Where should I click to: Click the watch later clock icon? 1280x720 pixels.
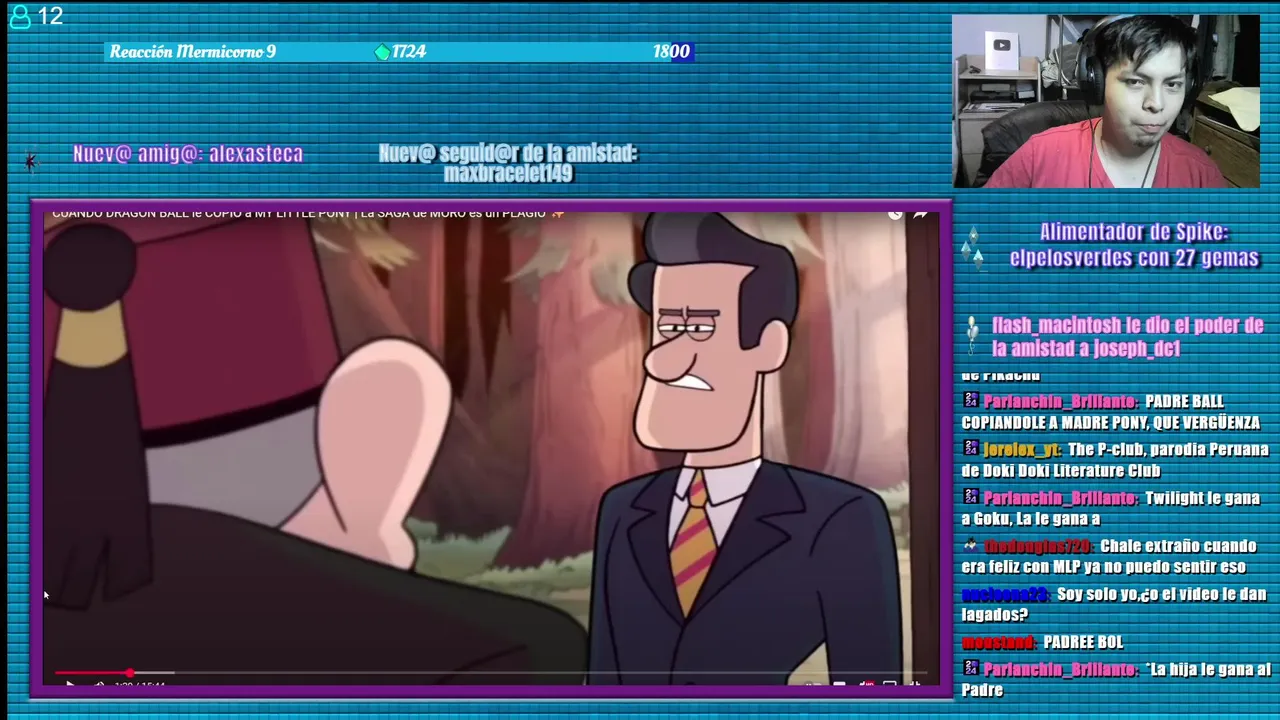894,213
